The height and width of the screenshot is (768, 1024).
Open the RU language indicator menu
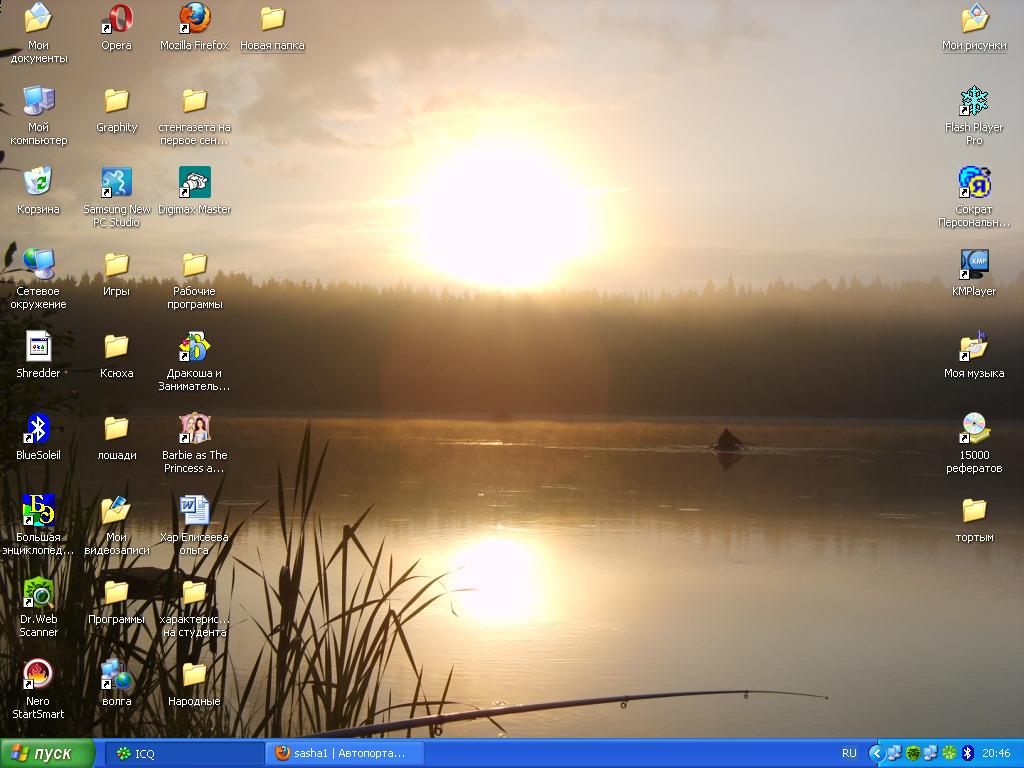pos(849,753)
